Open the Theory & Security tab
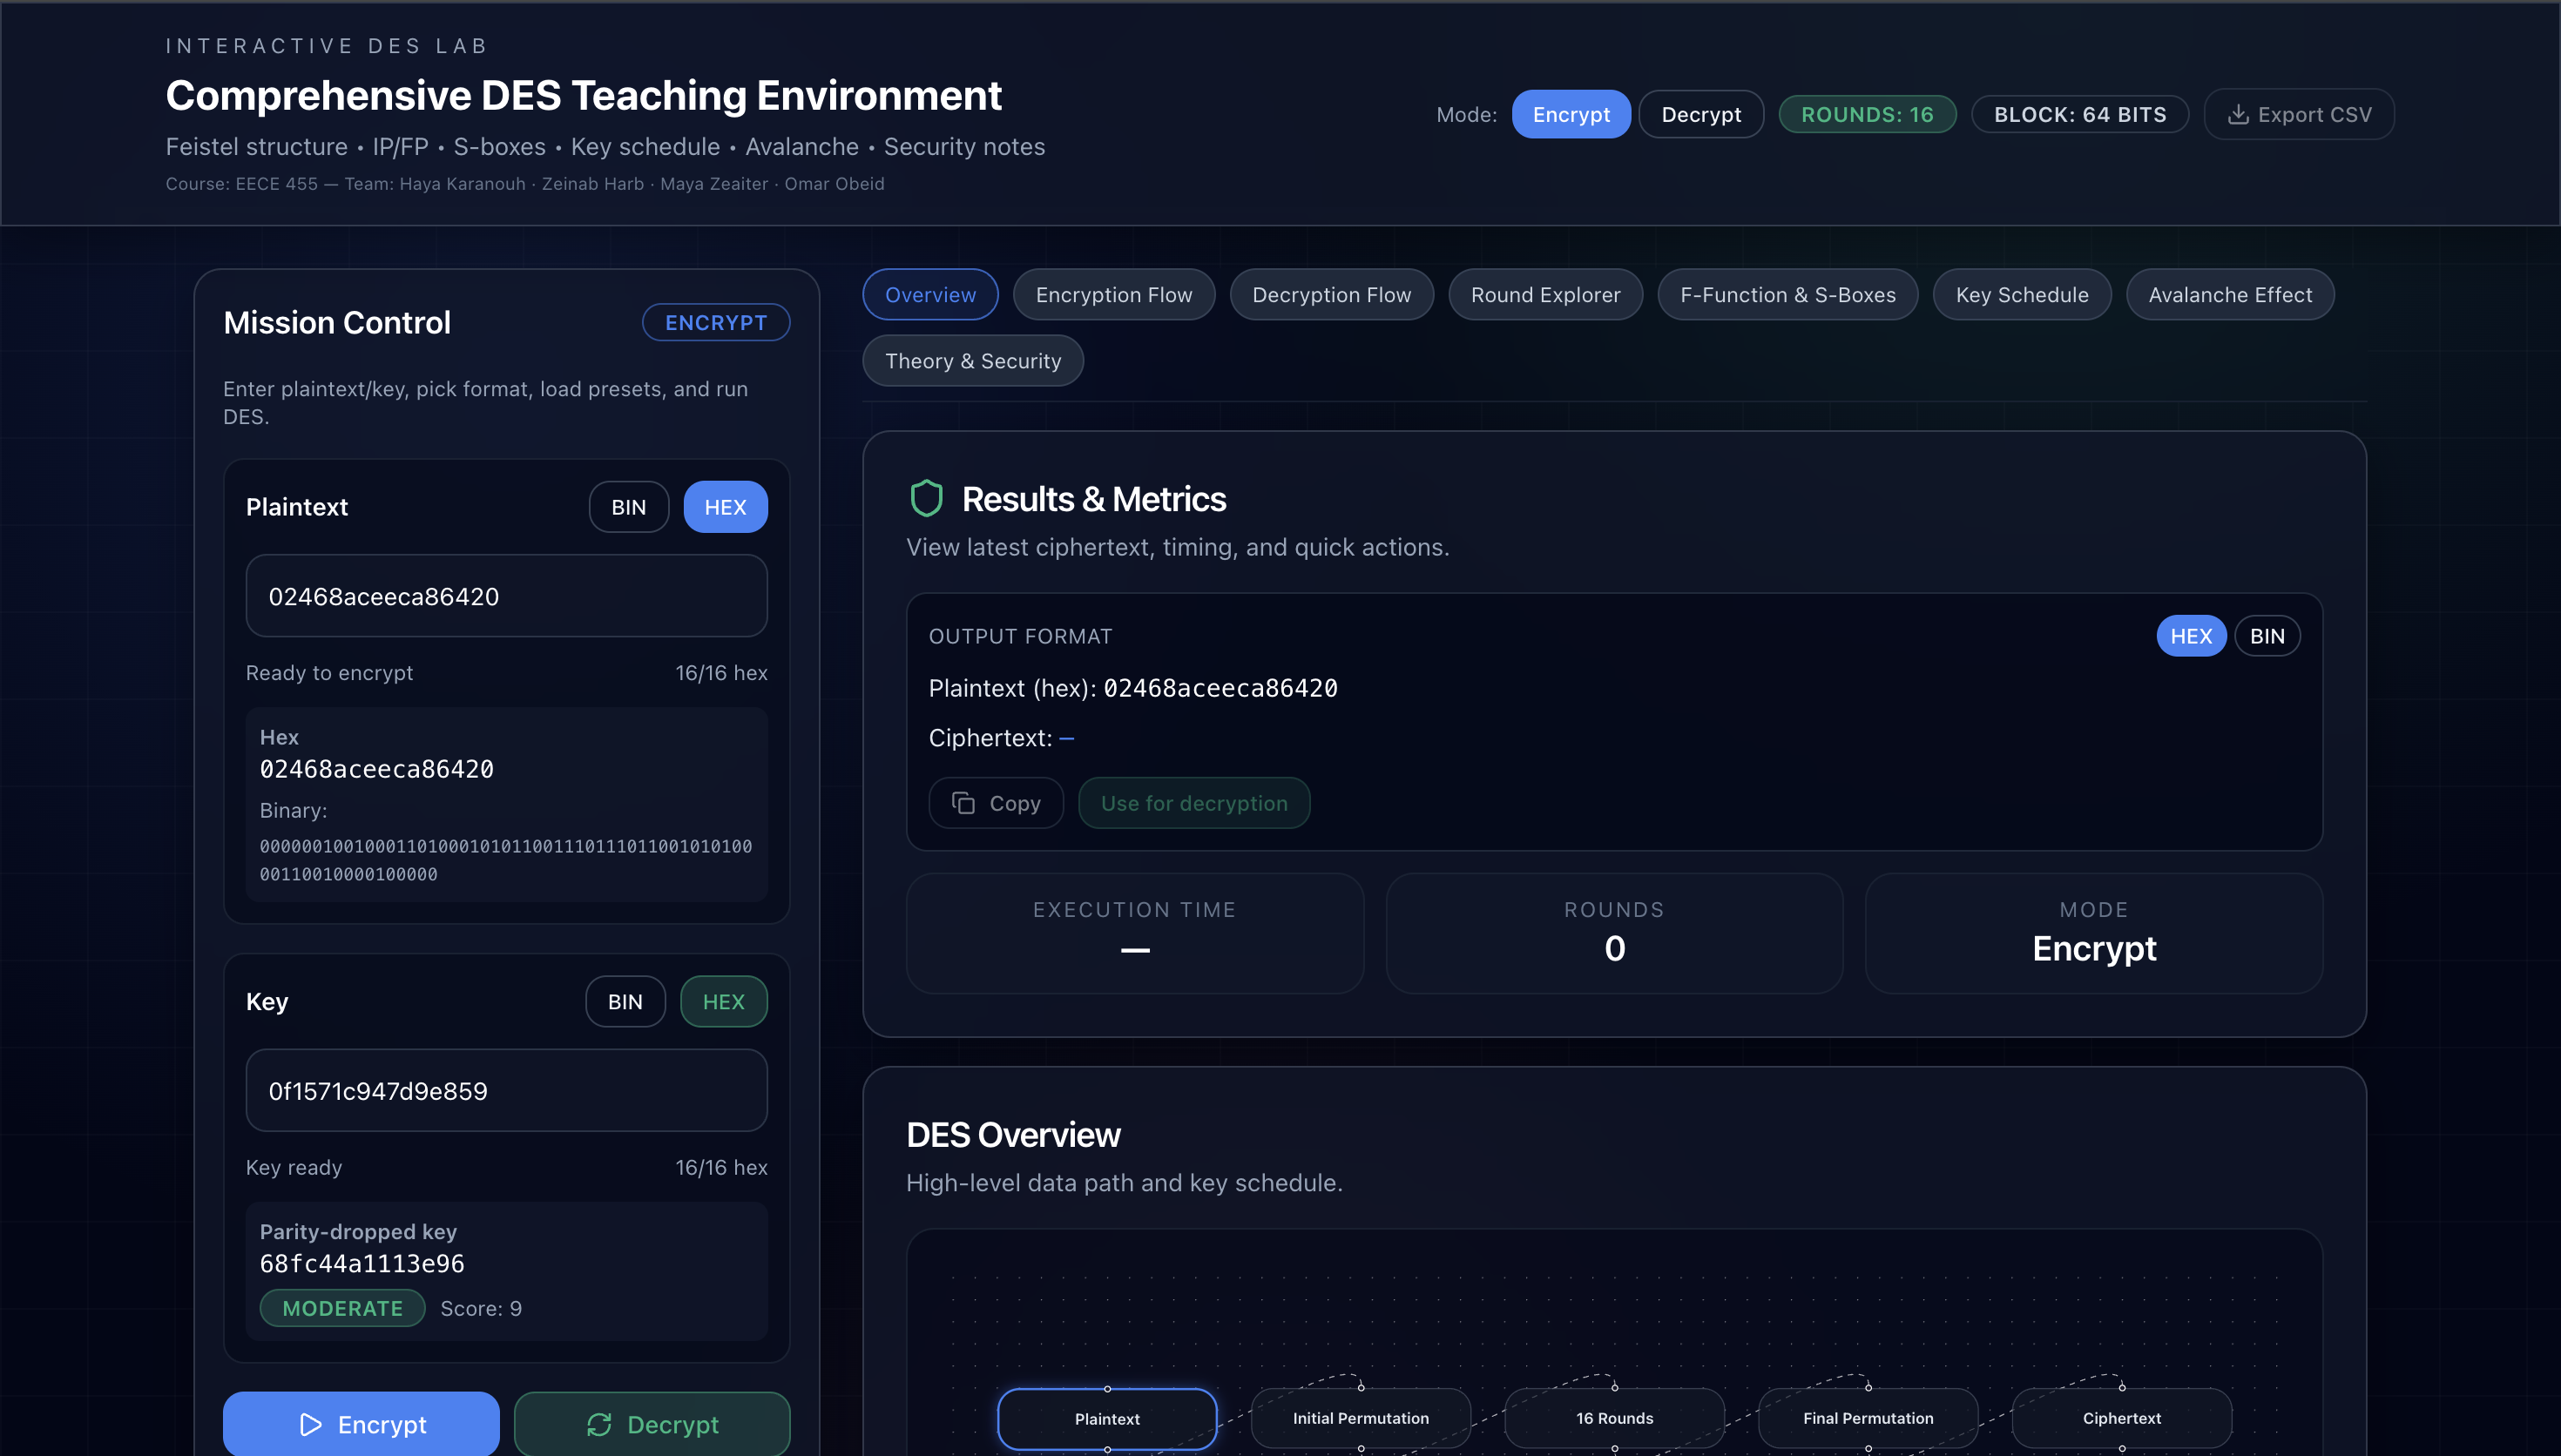Image resolution: width=2561 pixels, height=1456 pixels. (x=972, y=361)
